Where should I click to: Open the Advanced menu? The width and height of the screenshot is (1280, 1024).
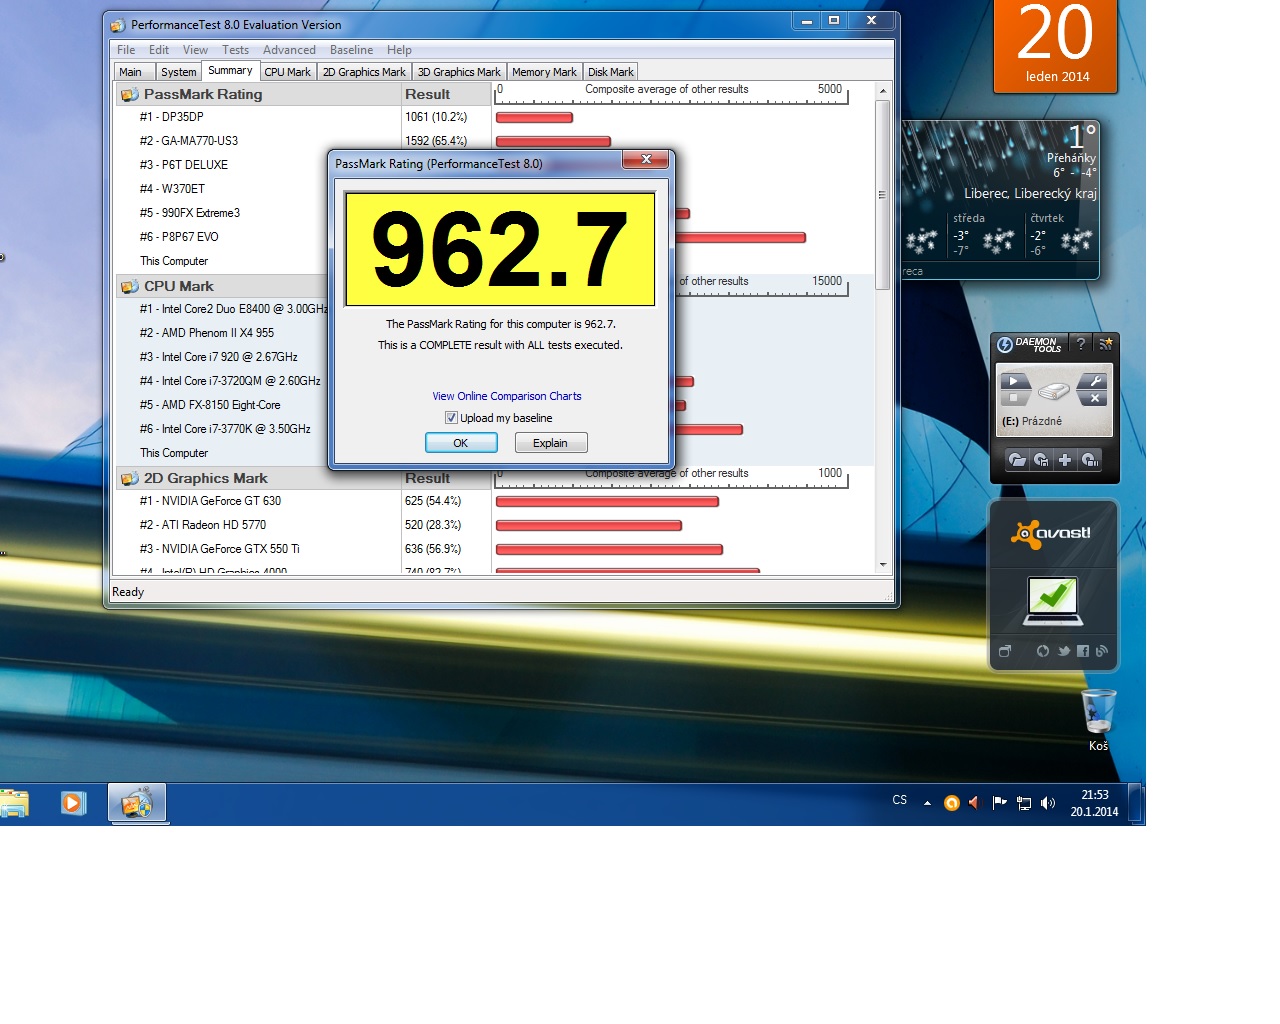pos(289,50)
